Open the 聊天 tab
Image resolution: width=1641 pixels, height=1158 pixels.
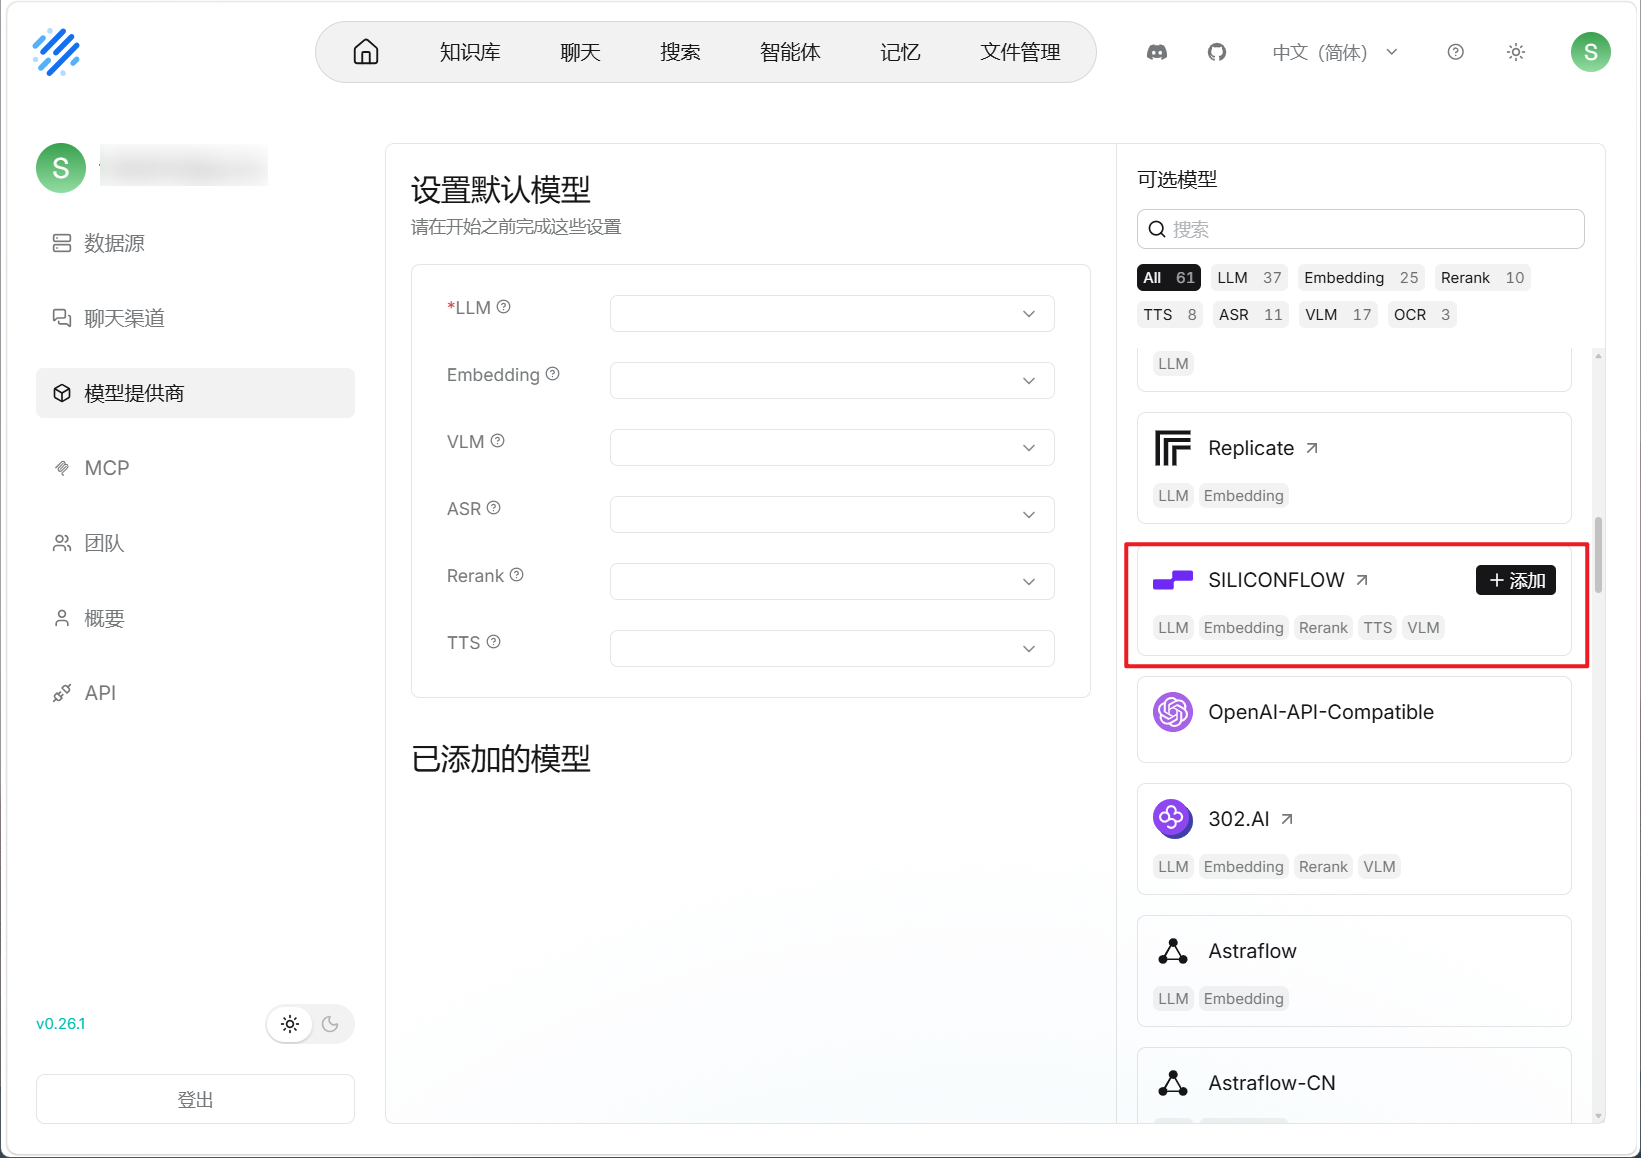pos(580,52)
